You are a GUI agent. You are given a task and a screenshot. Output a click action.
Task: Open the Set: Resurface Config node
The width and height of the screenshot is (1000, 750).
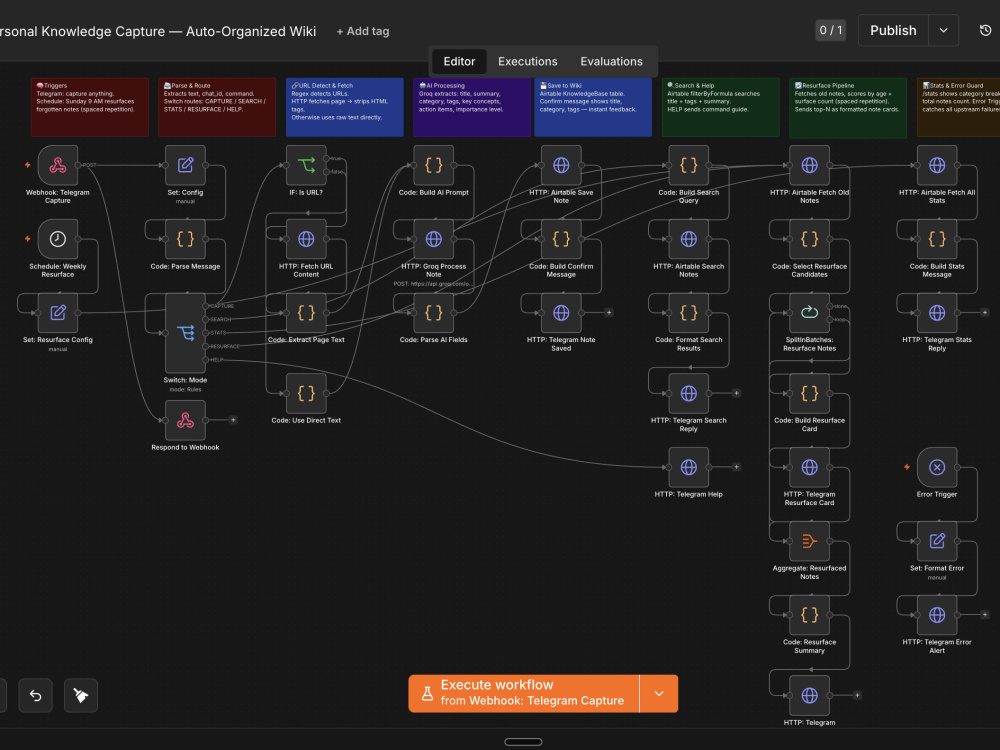click(x=57, y=312)
